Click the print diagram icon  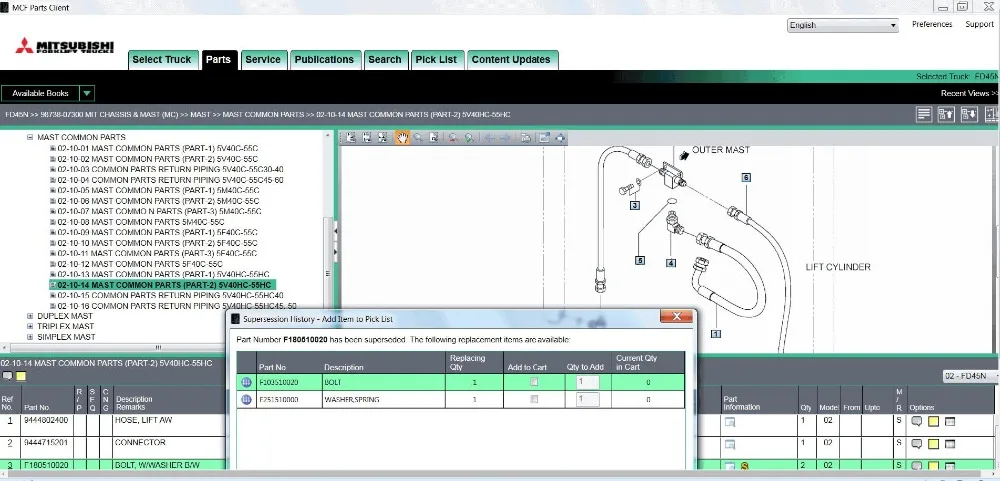[526, 137]
